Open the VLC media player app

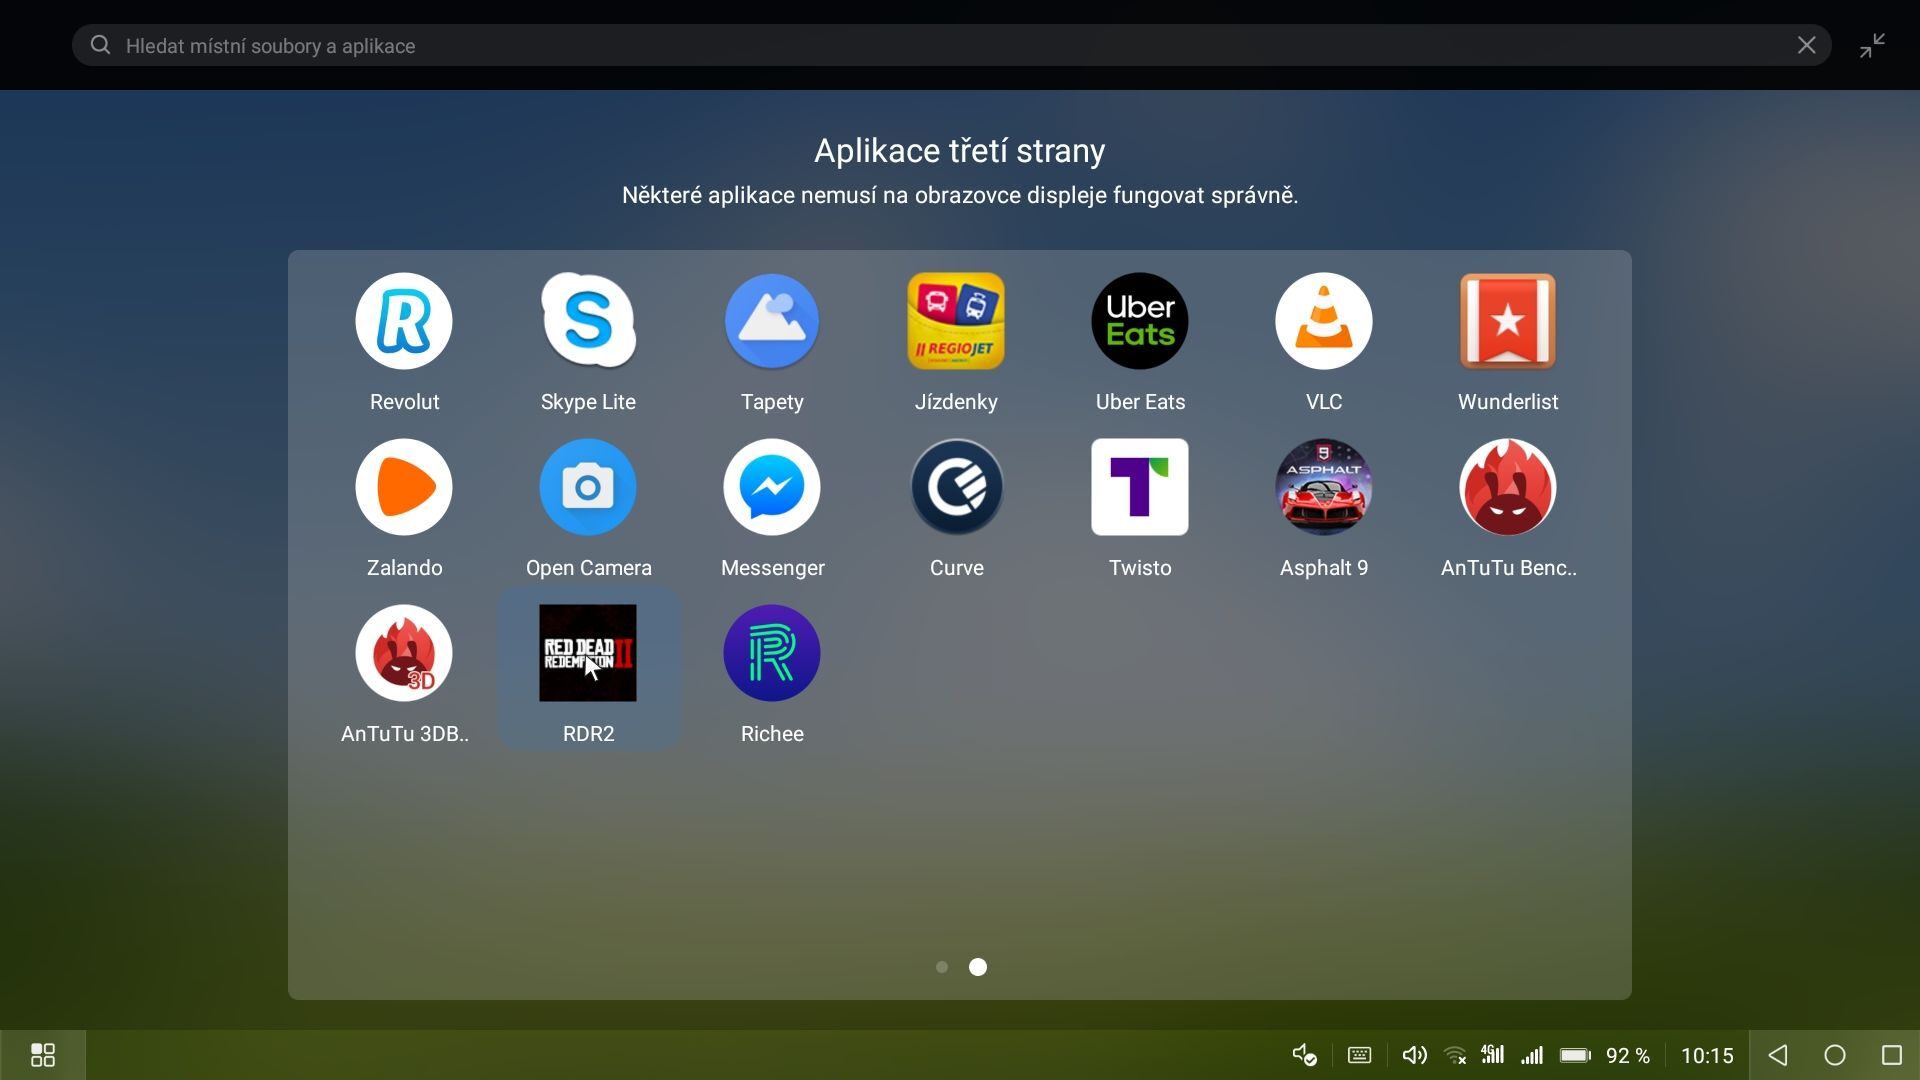coord(1323,321)
